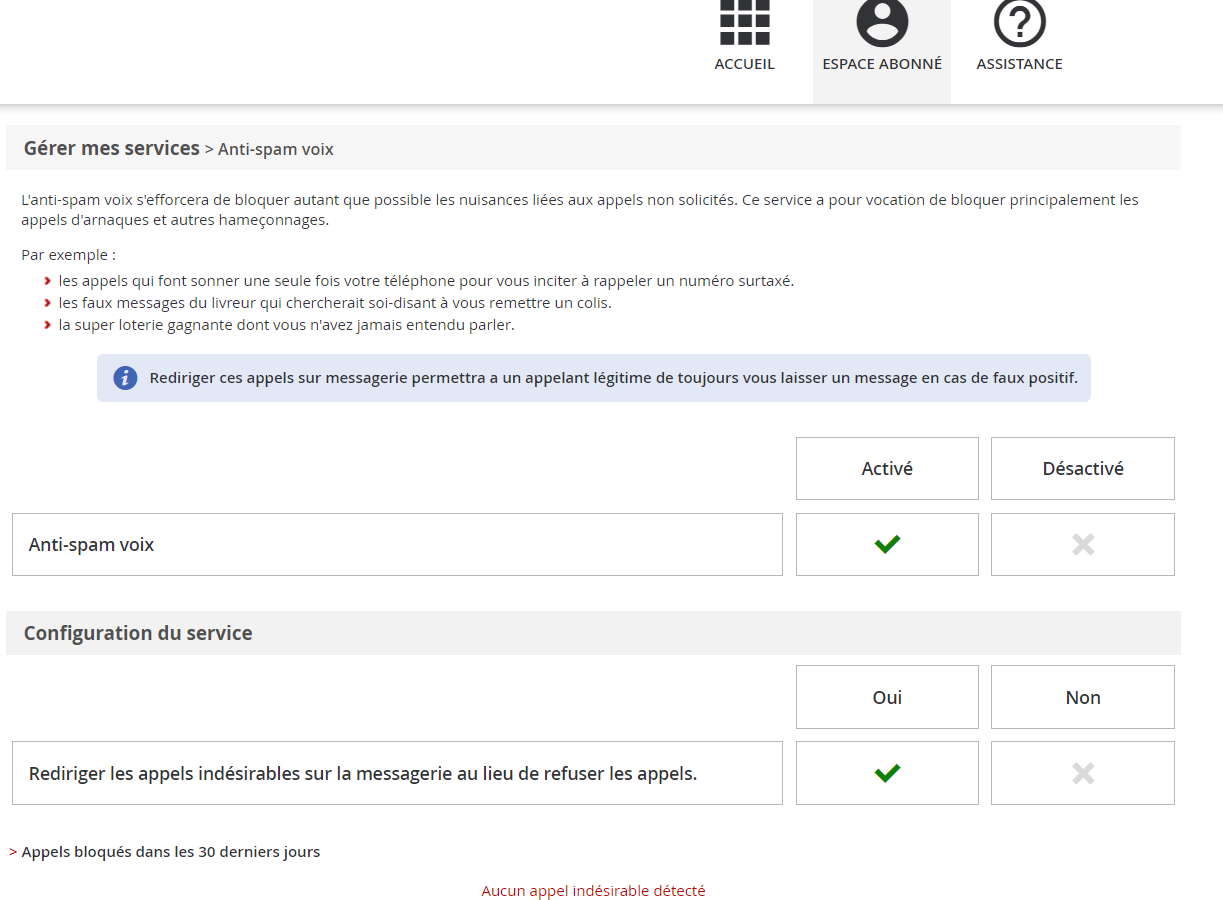This screenshot has height=900, width=1223.
Task: Click the Assistance question mark icon
Action: click(x=1019, y=22)
